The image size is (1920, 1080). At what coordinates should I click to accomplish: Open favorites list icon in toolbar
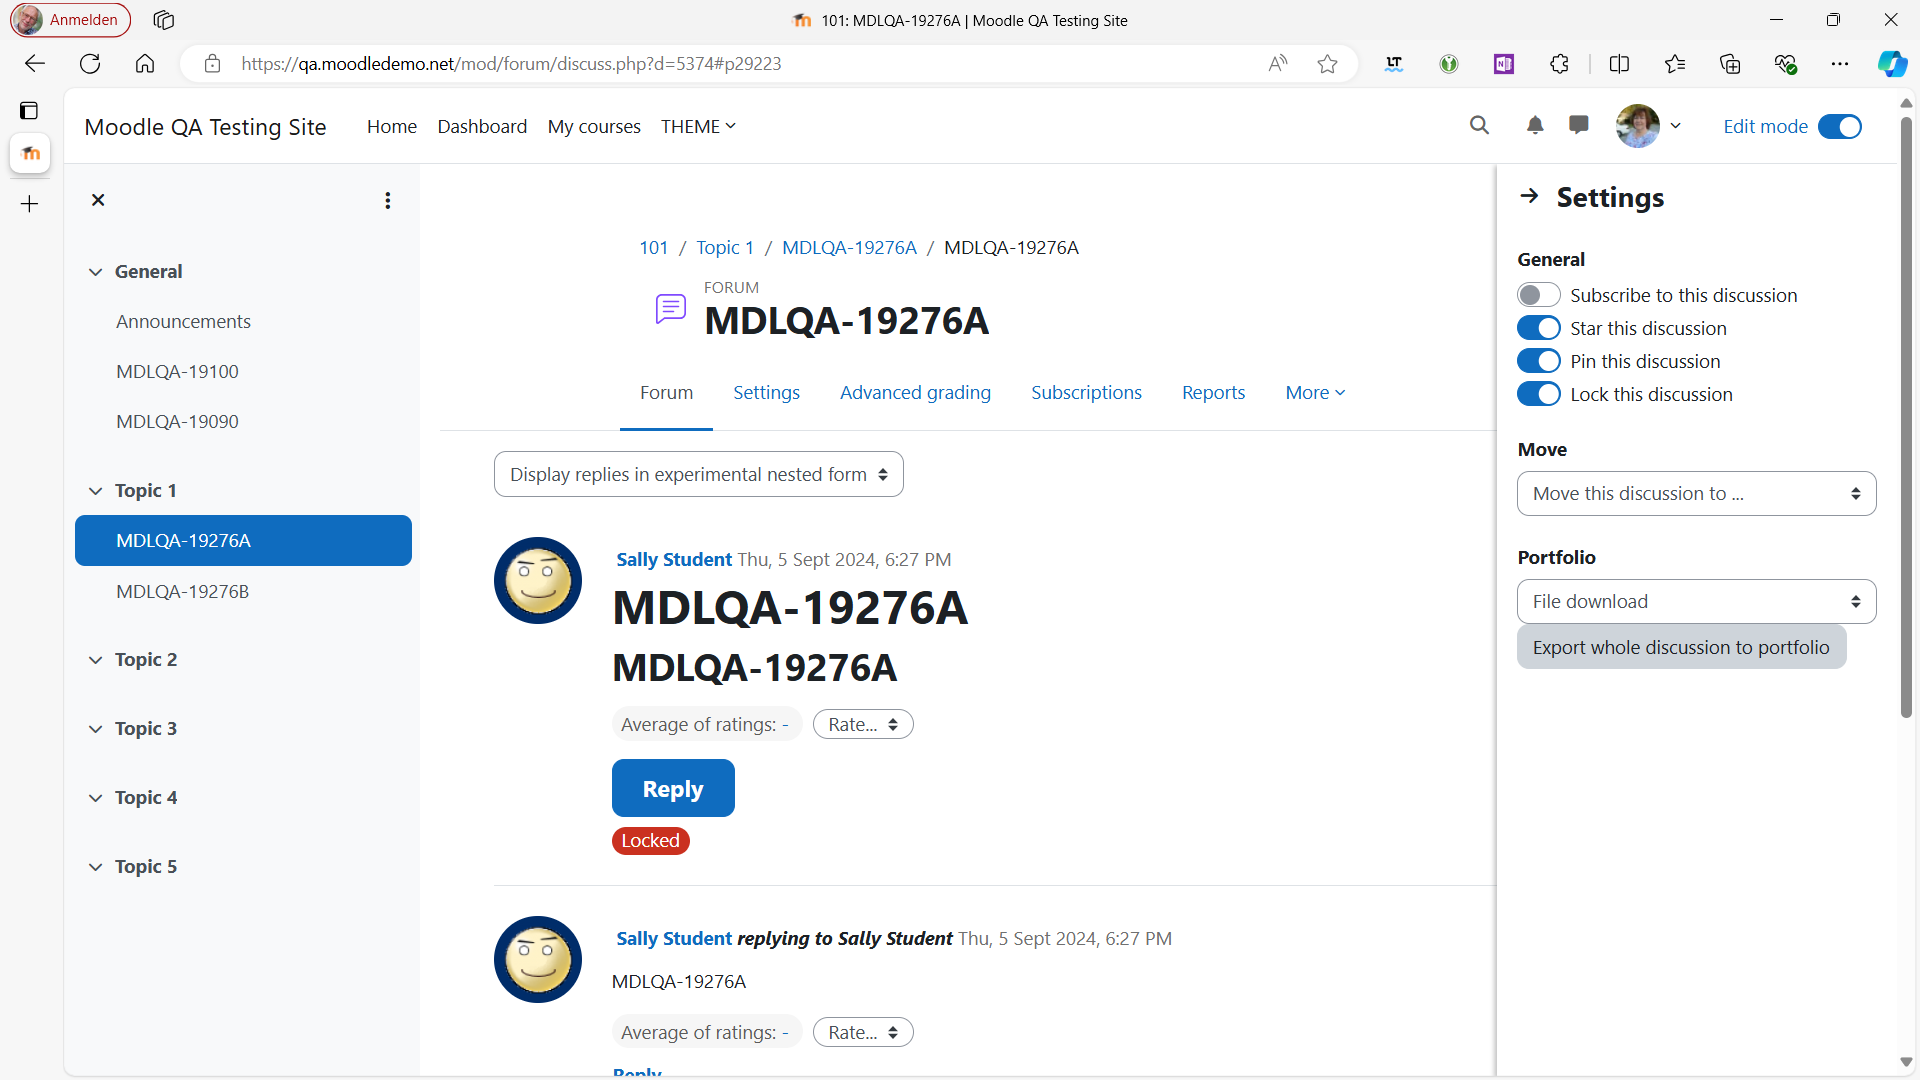coord(1675,64)
